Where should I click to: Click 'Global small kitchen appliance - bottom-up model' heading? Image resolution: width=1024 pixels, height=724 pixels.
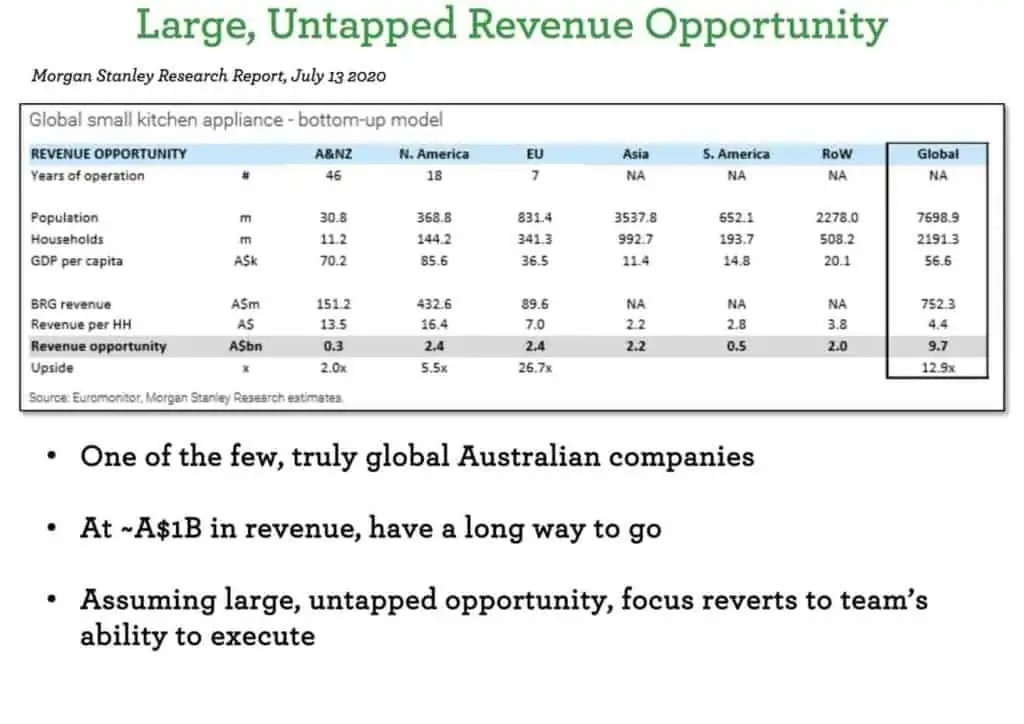point(236,120)
